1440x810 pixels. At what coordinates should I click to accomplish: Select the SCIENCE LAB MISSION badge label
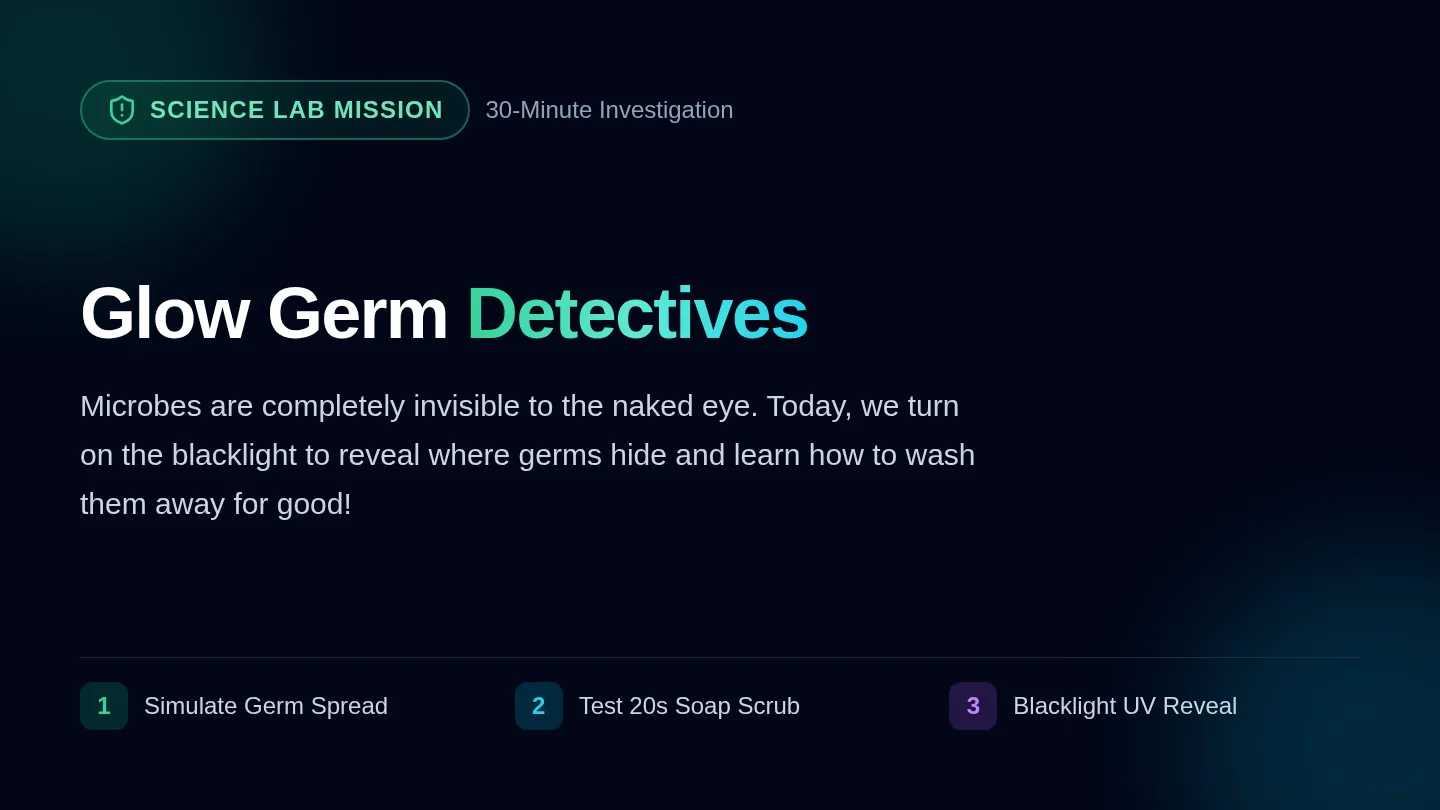(296, 110)
